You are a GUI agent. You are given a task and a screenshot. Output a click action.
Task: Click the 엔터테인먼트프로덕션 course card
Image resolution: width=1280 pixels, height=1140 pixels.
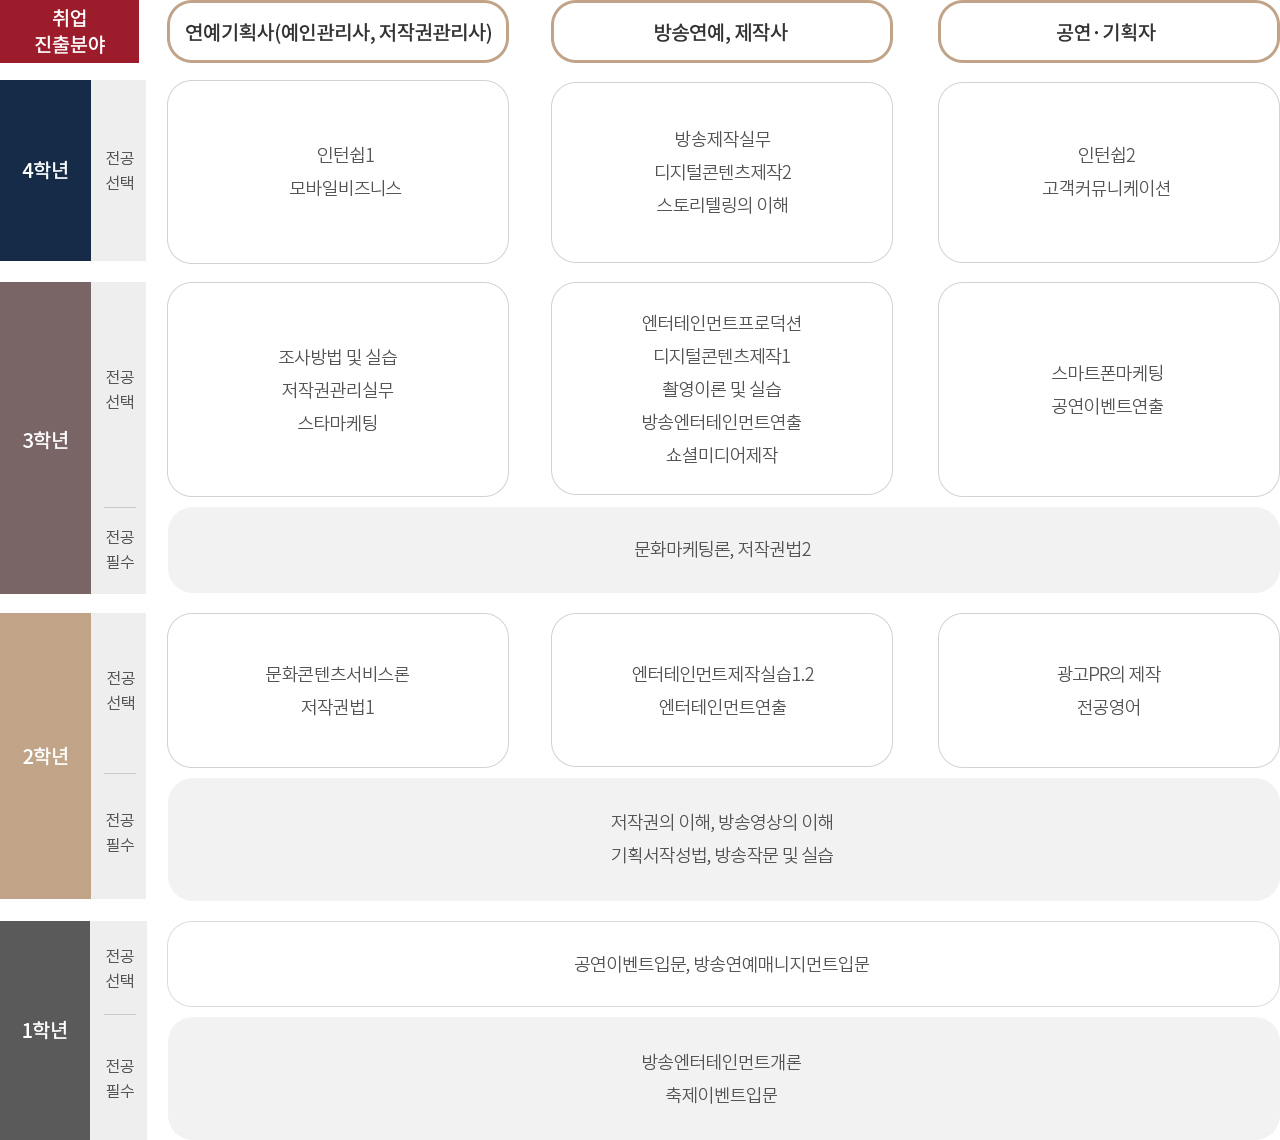[721, 388]
